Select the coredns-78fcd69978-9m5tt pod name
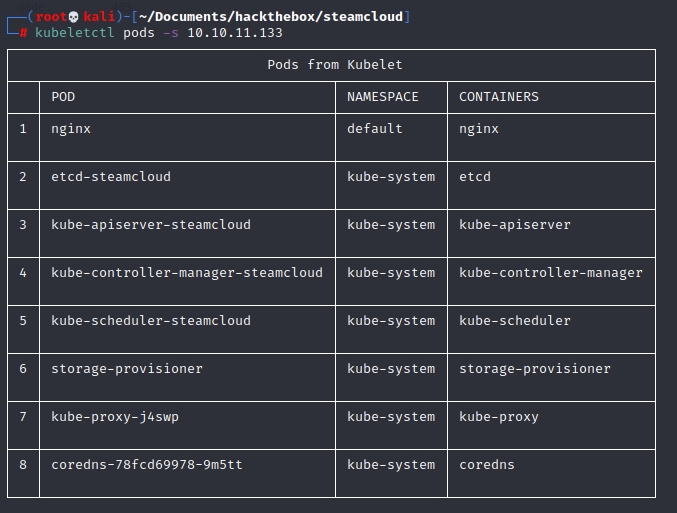This screenshot has width=677, height=513. pos(147,465)
